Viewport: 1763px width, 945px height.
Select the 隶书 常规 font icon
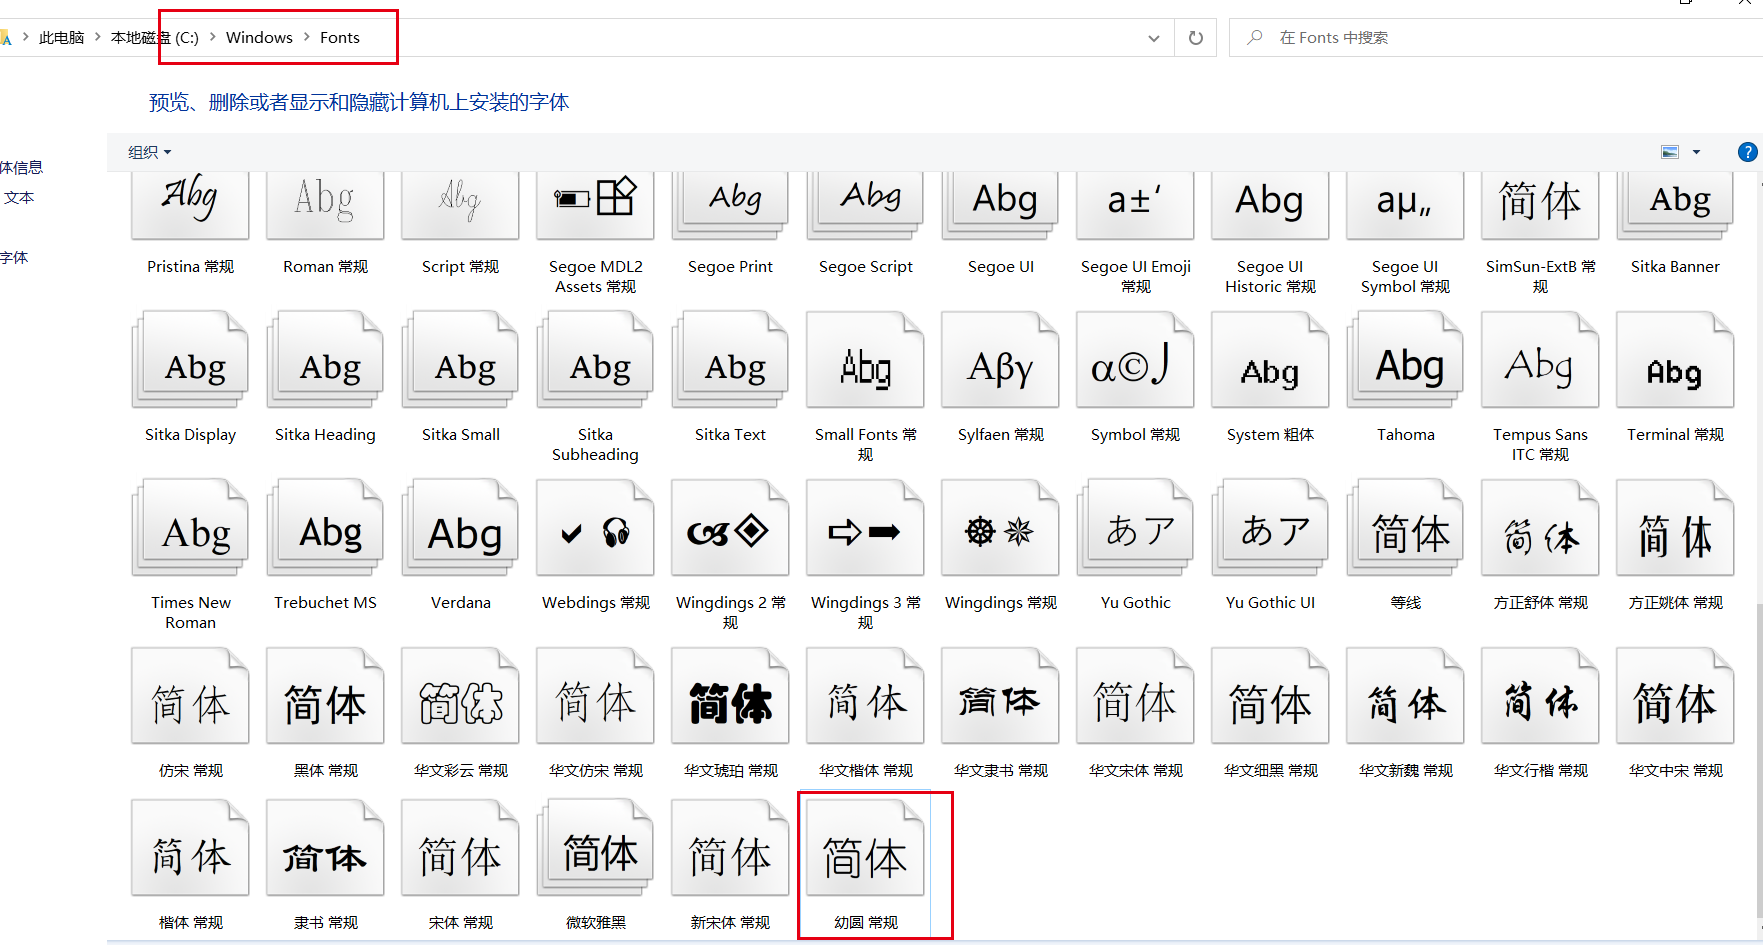325,848
